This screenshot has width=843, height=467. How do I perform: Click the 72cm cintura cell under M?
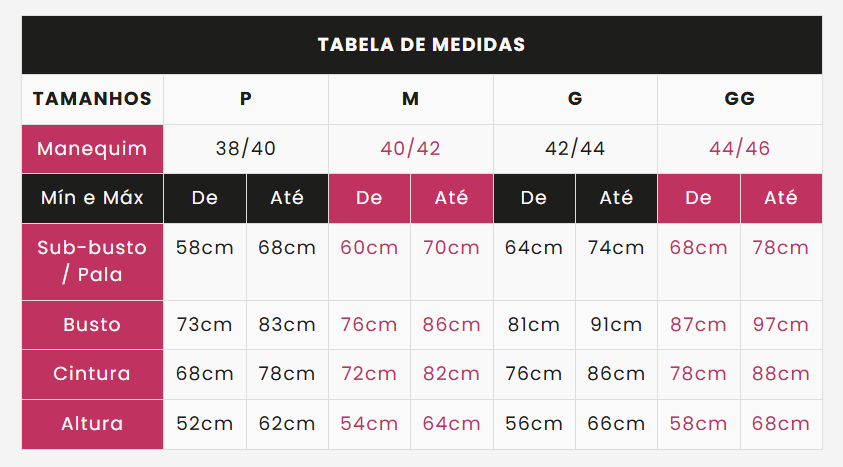point(369,374)
